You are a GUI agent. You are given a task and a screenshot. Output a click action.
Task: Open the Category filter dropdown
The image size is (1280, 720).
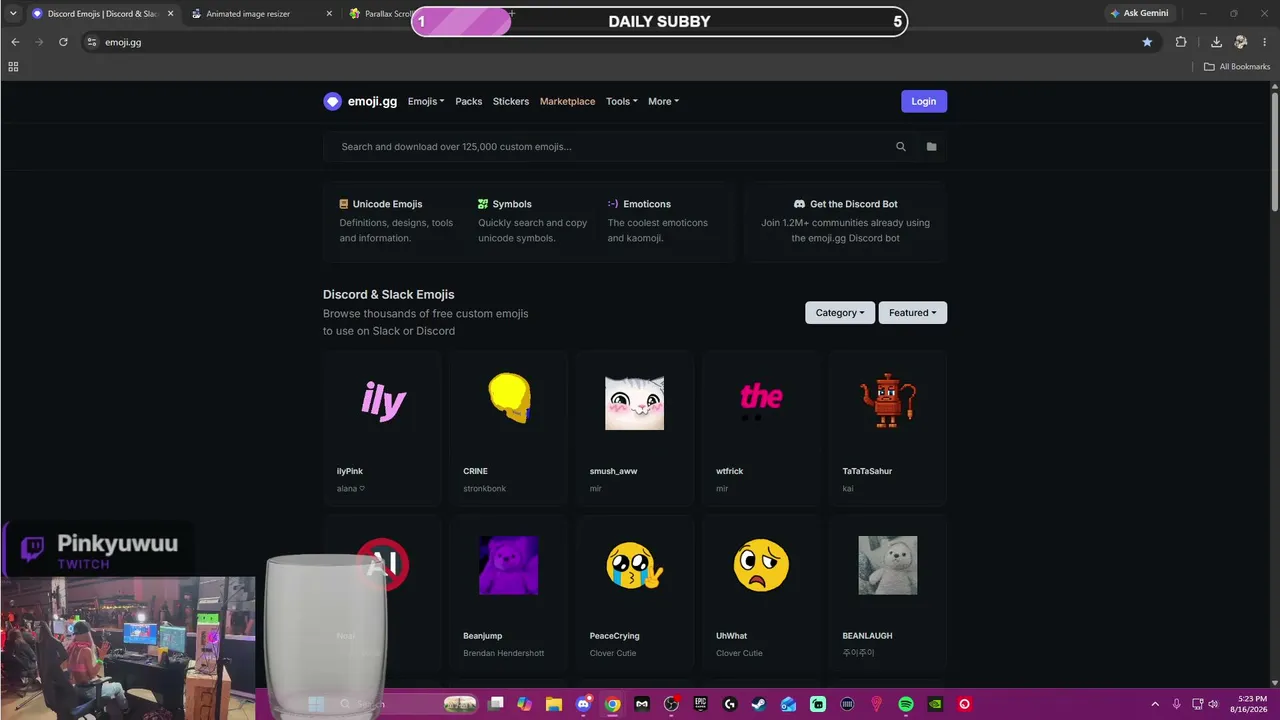[x=840, y=313]
